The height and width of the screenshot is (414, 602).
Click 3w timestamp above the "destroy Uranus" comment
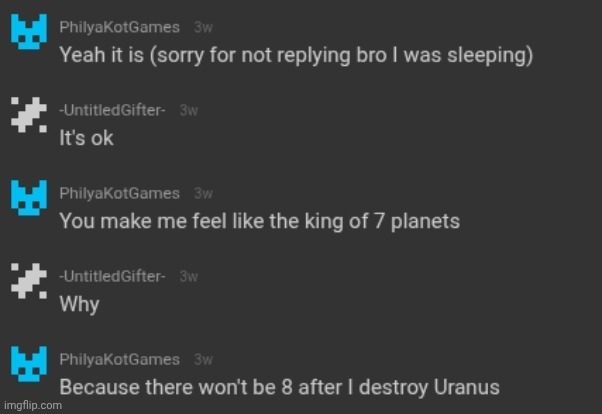(203, 358)
